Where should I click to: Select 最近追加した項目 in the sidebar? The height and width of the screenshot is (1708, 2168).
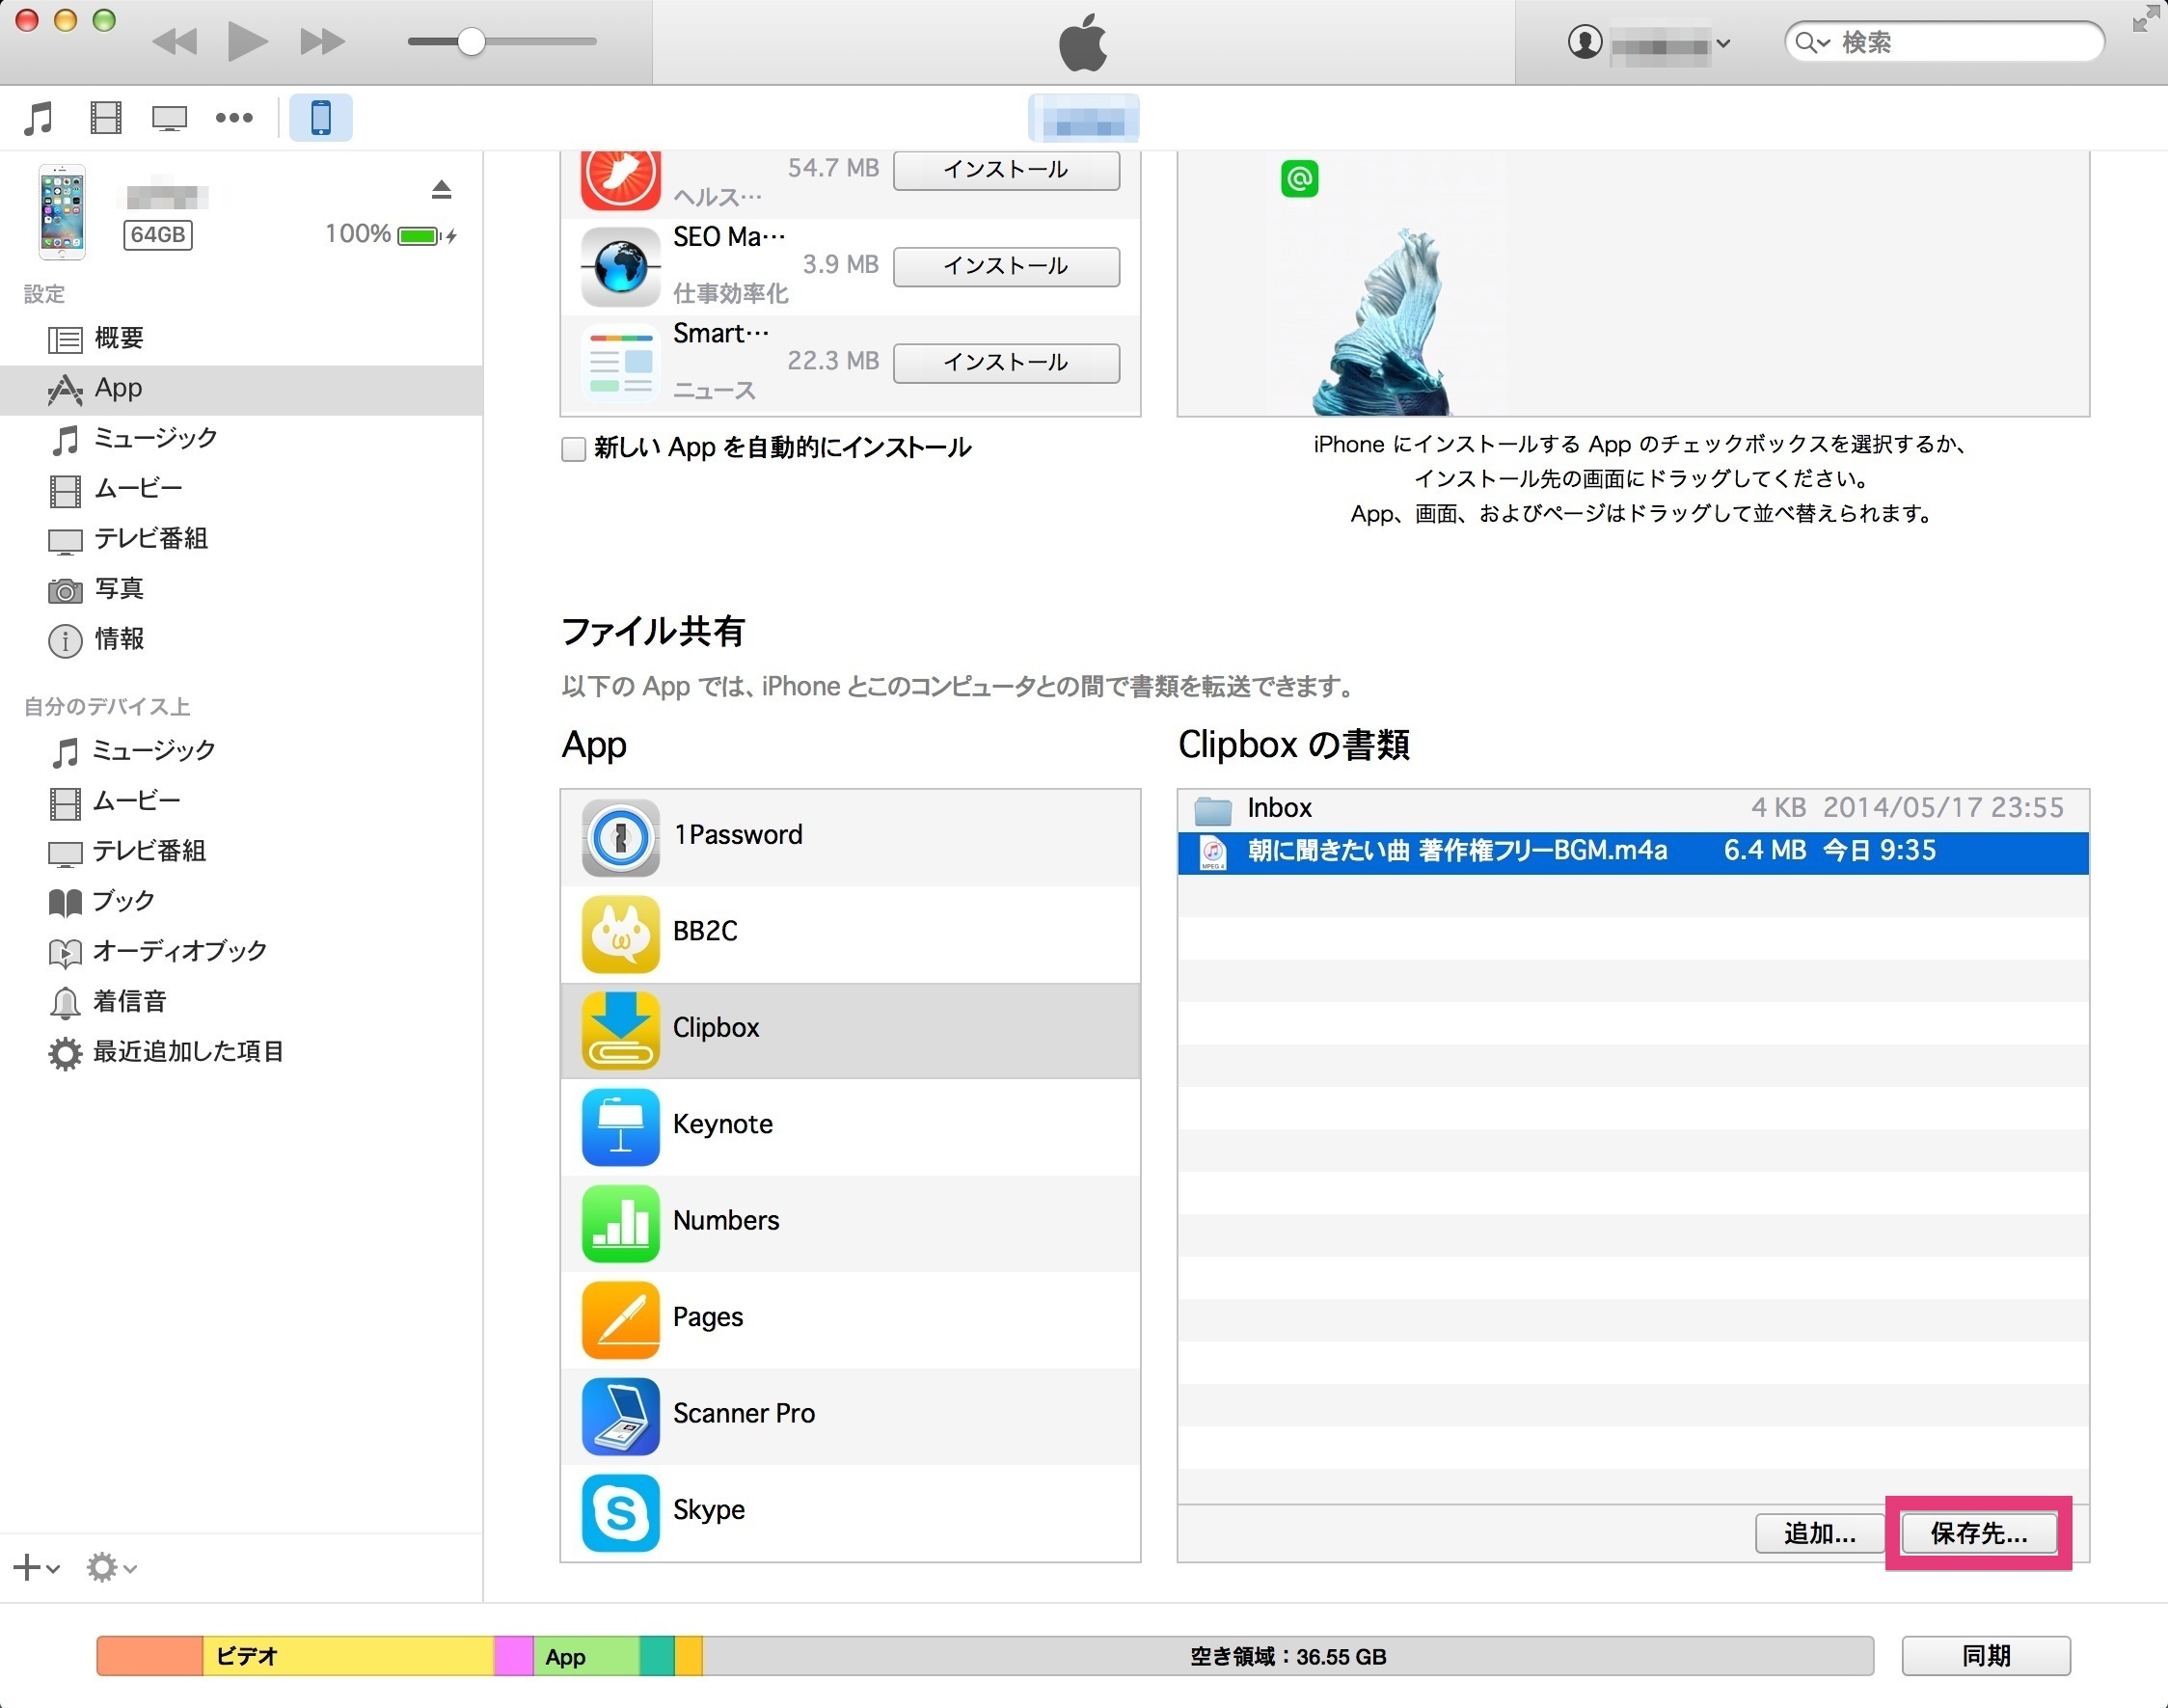241,1052
